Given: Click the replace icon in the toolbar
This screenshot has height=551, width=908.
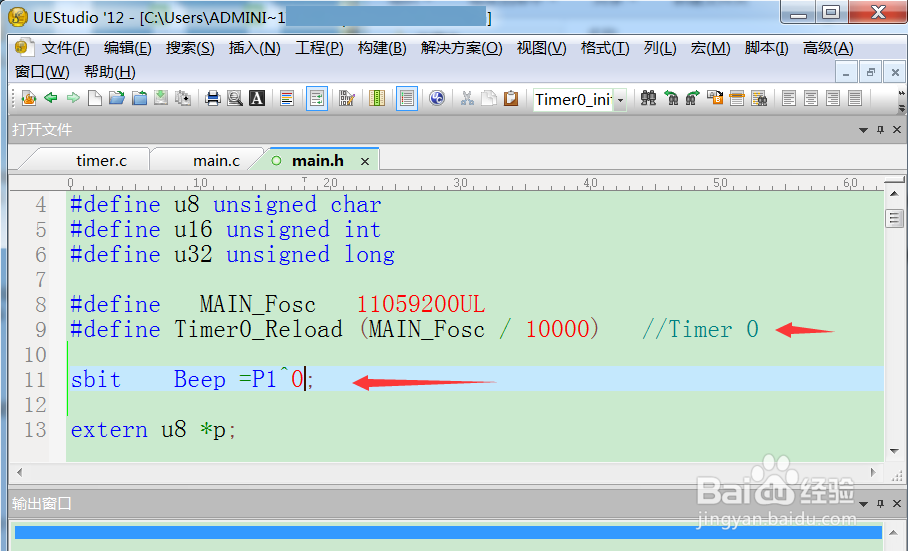Looking at the screenshot, I should (715, 98).
